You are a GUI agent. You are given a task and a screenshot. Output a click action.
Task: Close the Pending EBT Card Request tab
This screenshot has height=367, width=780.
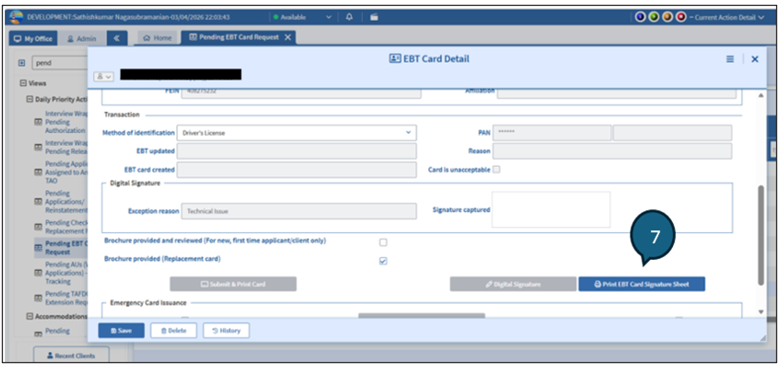(x=288, y=38)
